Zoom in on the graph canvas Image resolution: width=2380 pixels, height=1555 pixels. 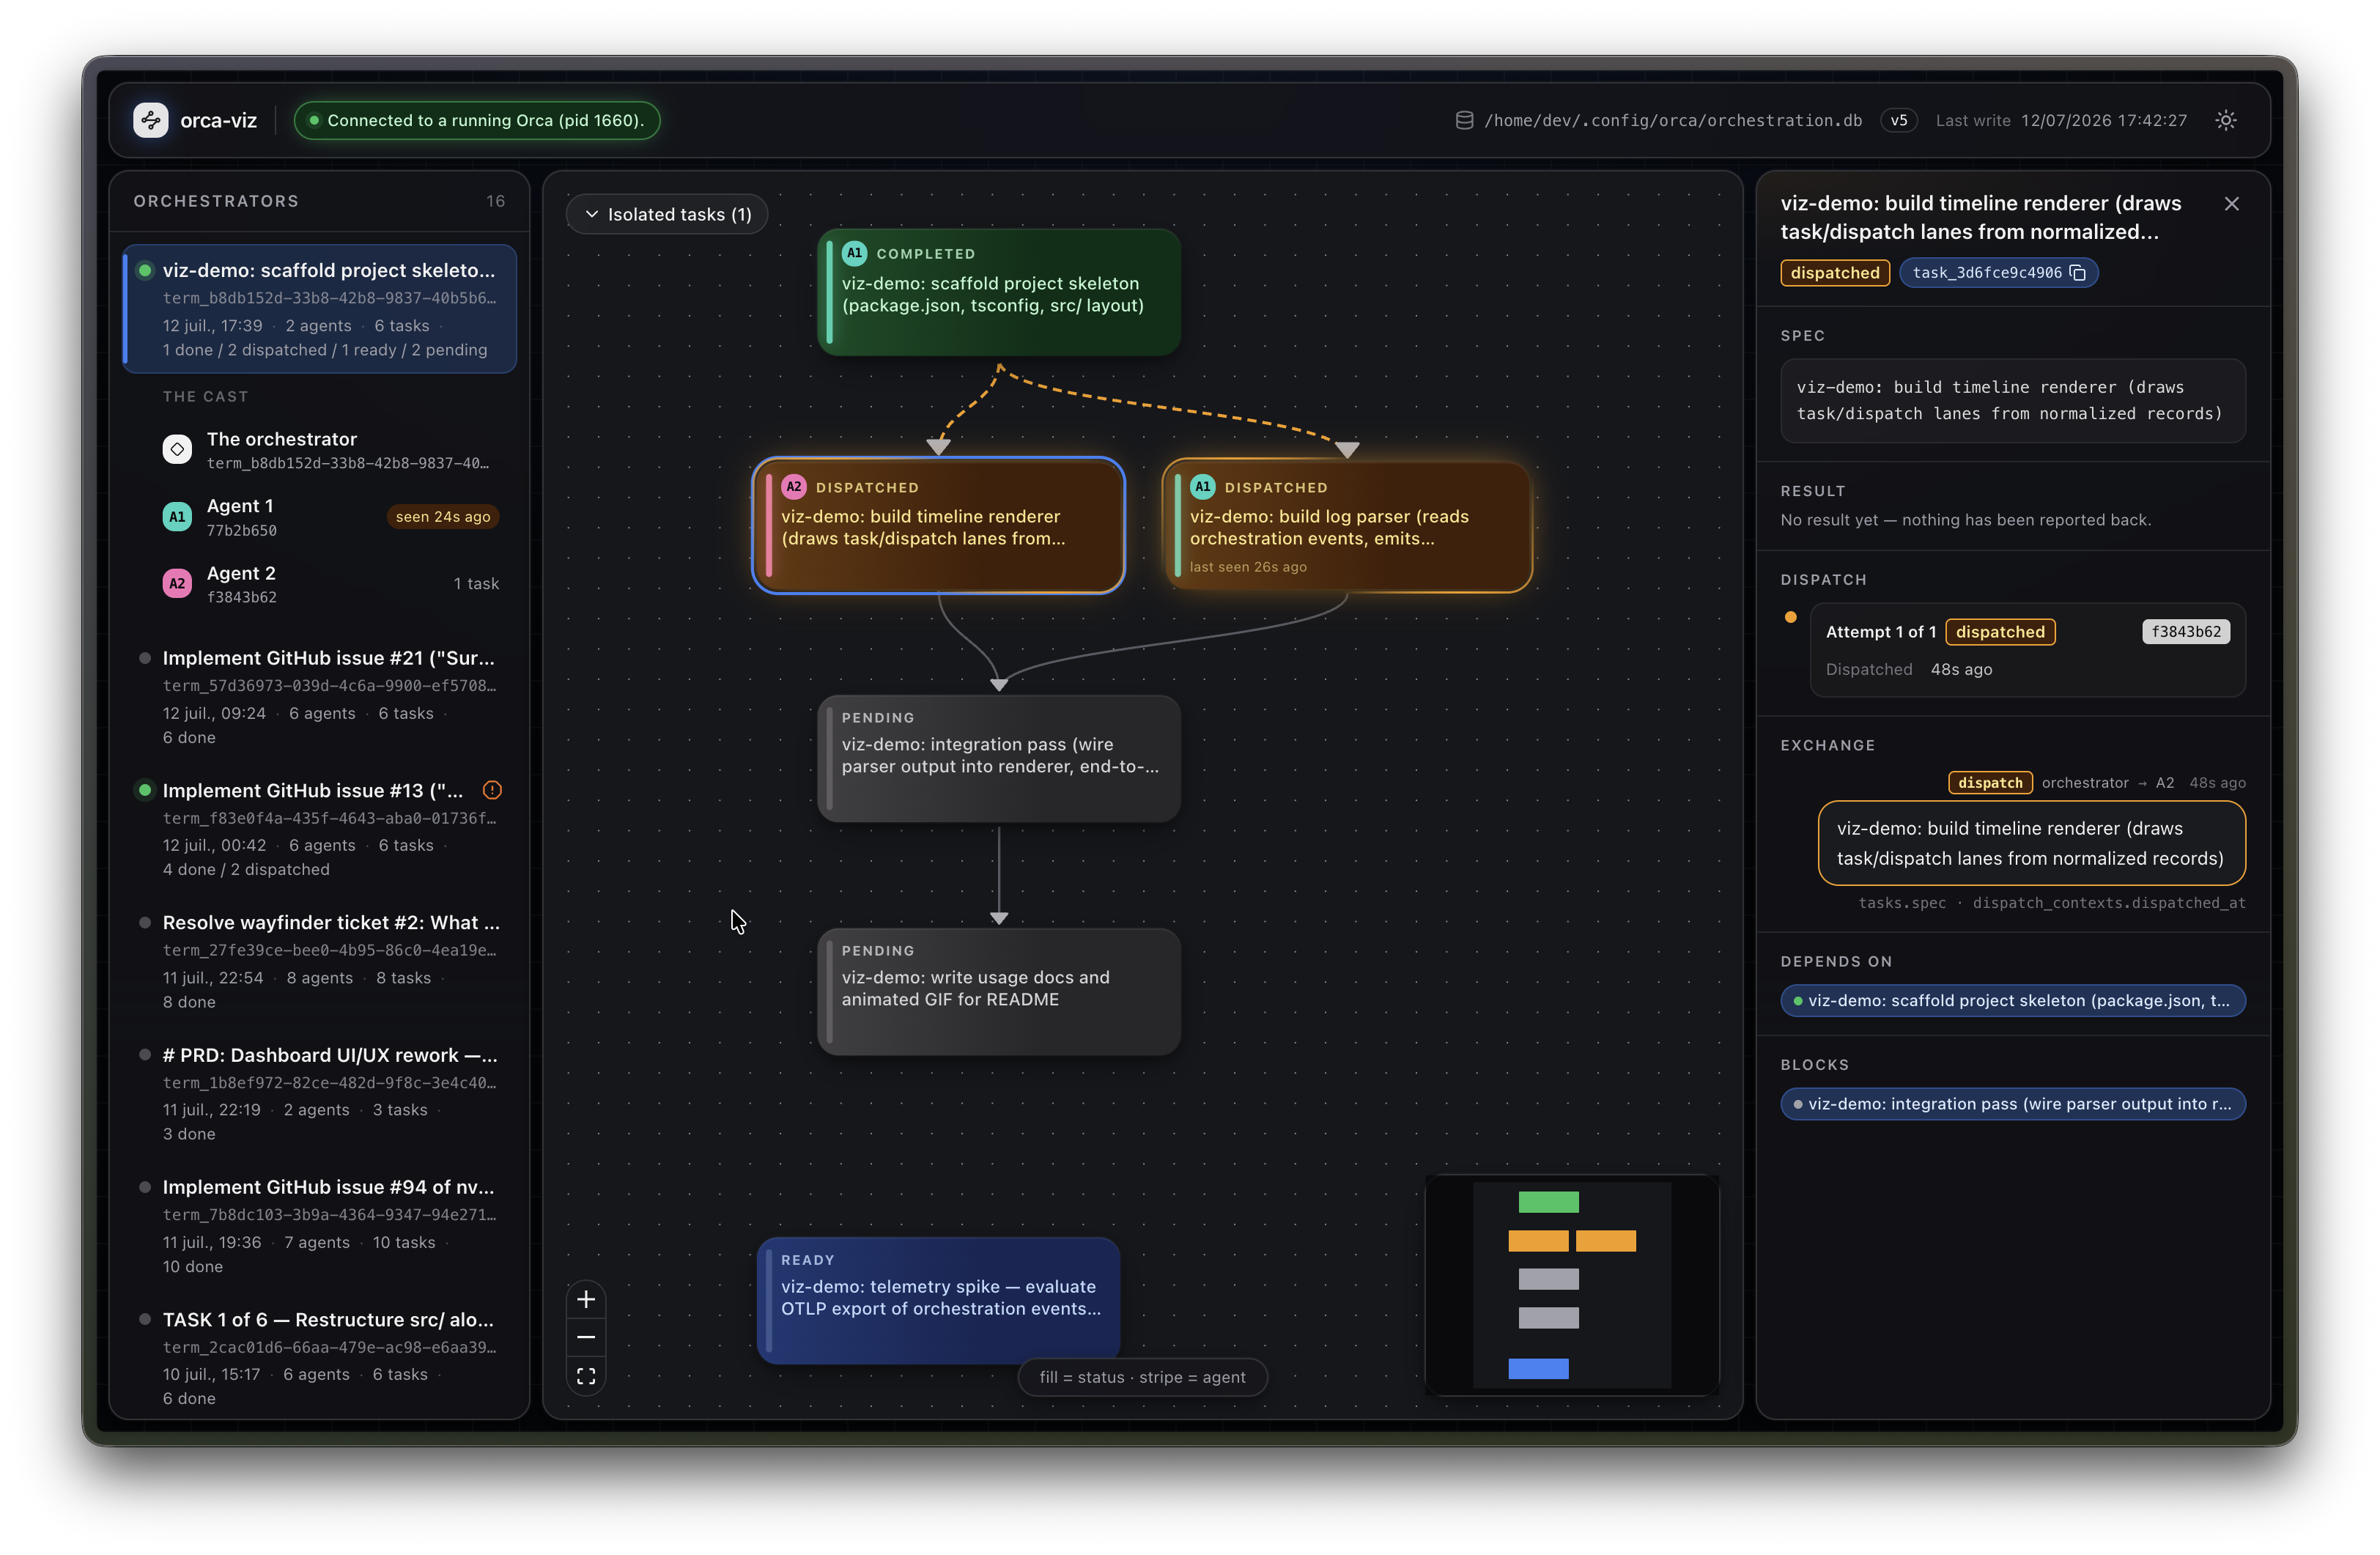pos(586,1299)
